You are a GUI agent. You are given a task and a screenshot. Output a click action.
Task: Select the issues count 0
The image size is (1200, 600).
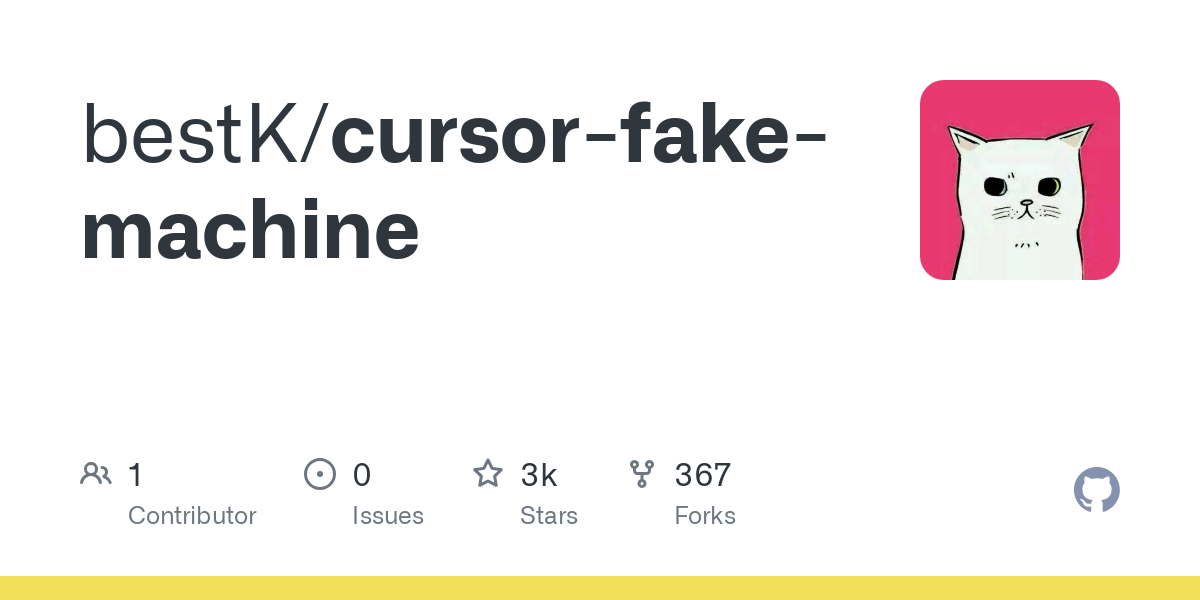tap(362, 474)
